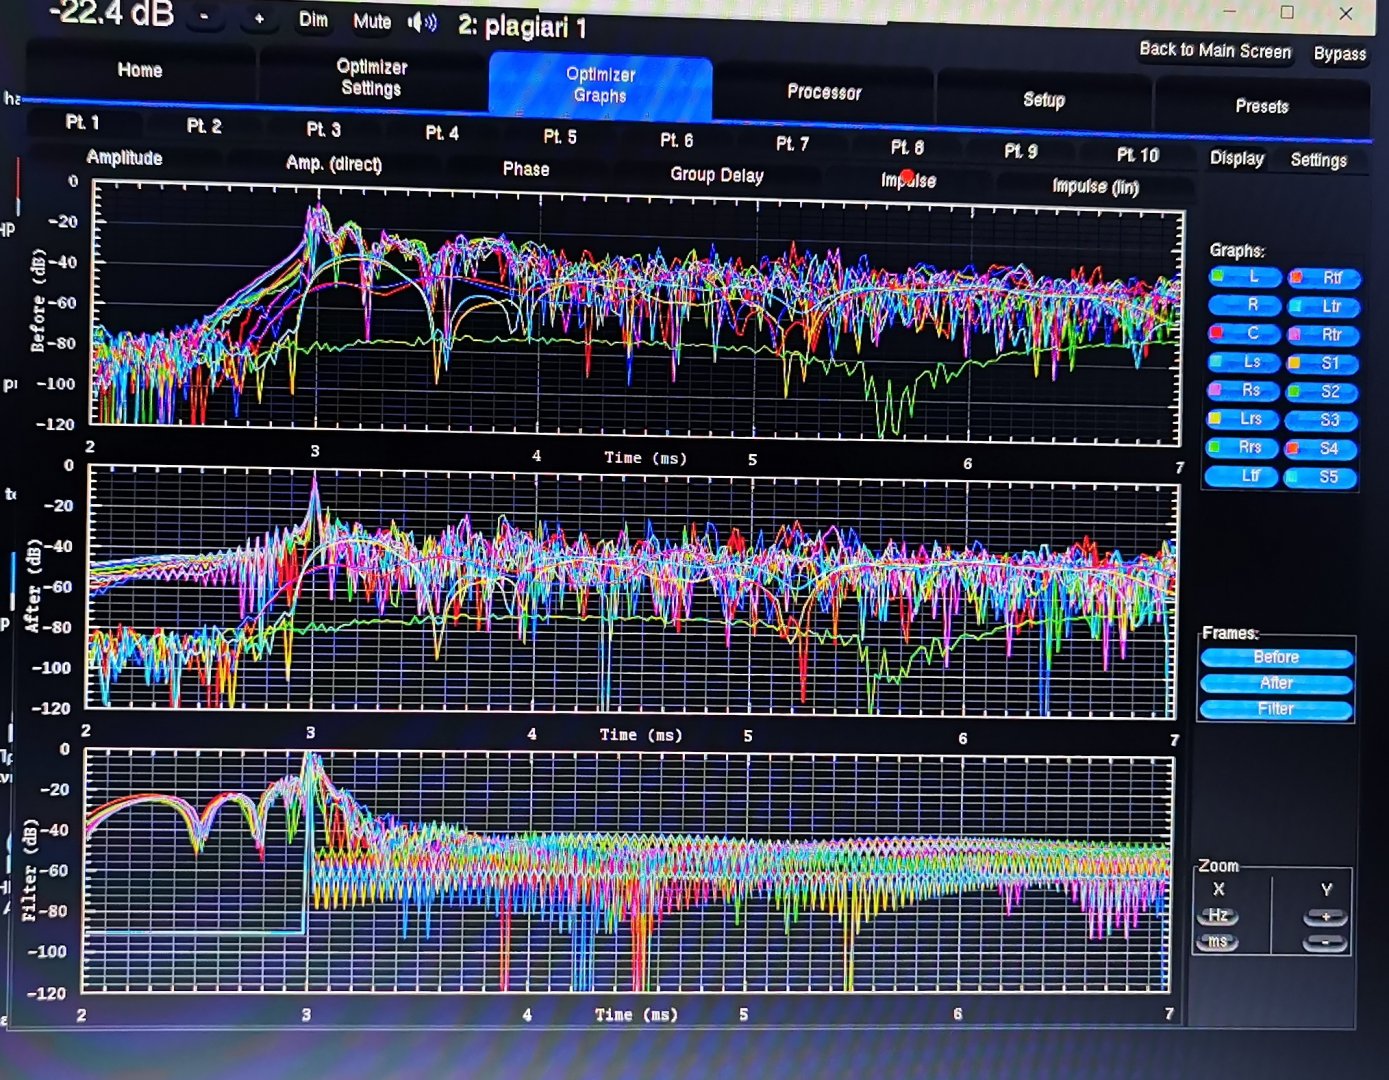The height and width of the screenshot is (1080, 1389).
Task: Click inside the Filter impulse graph
Action: [x=627, y=872]
